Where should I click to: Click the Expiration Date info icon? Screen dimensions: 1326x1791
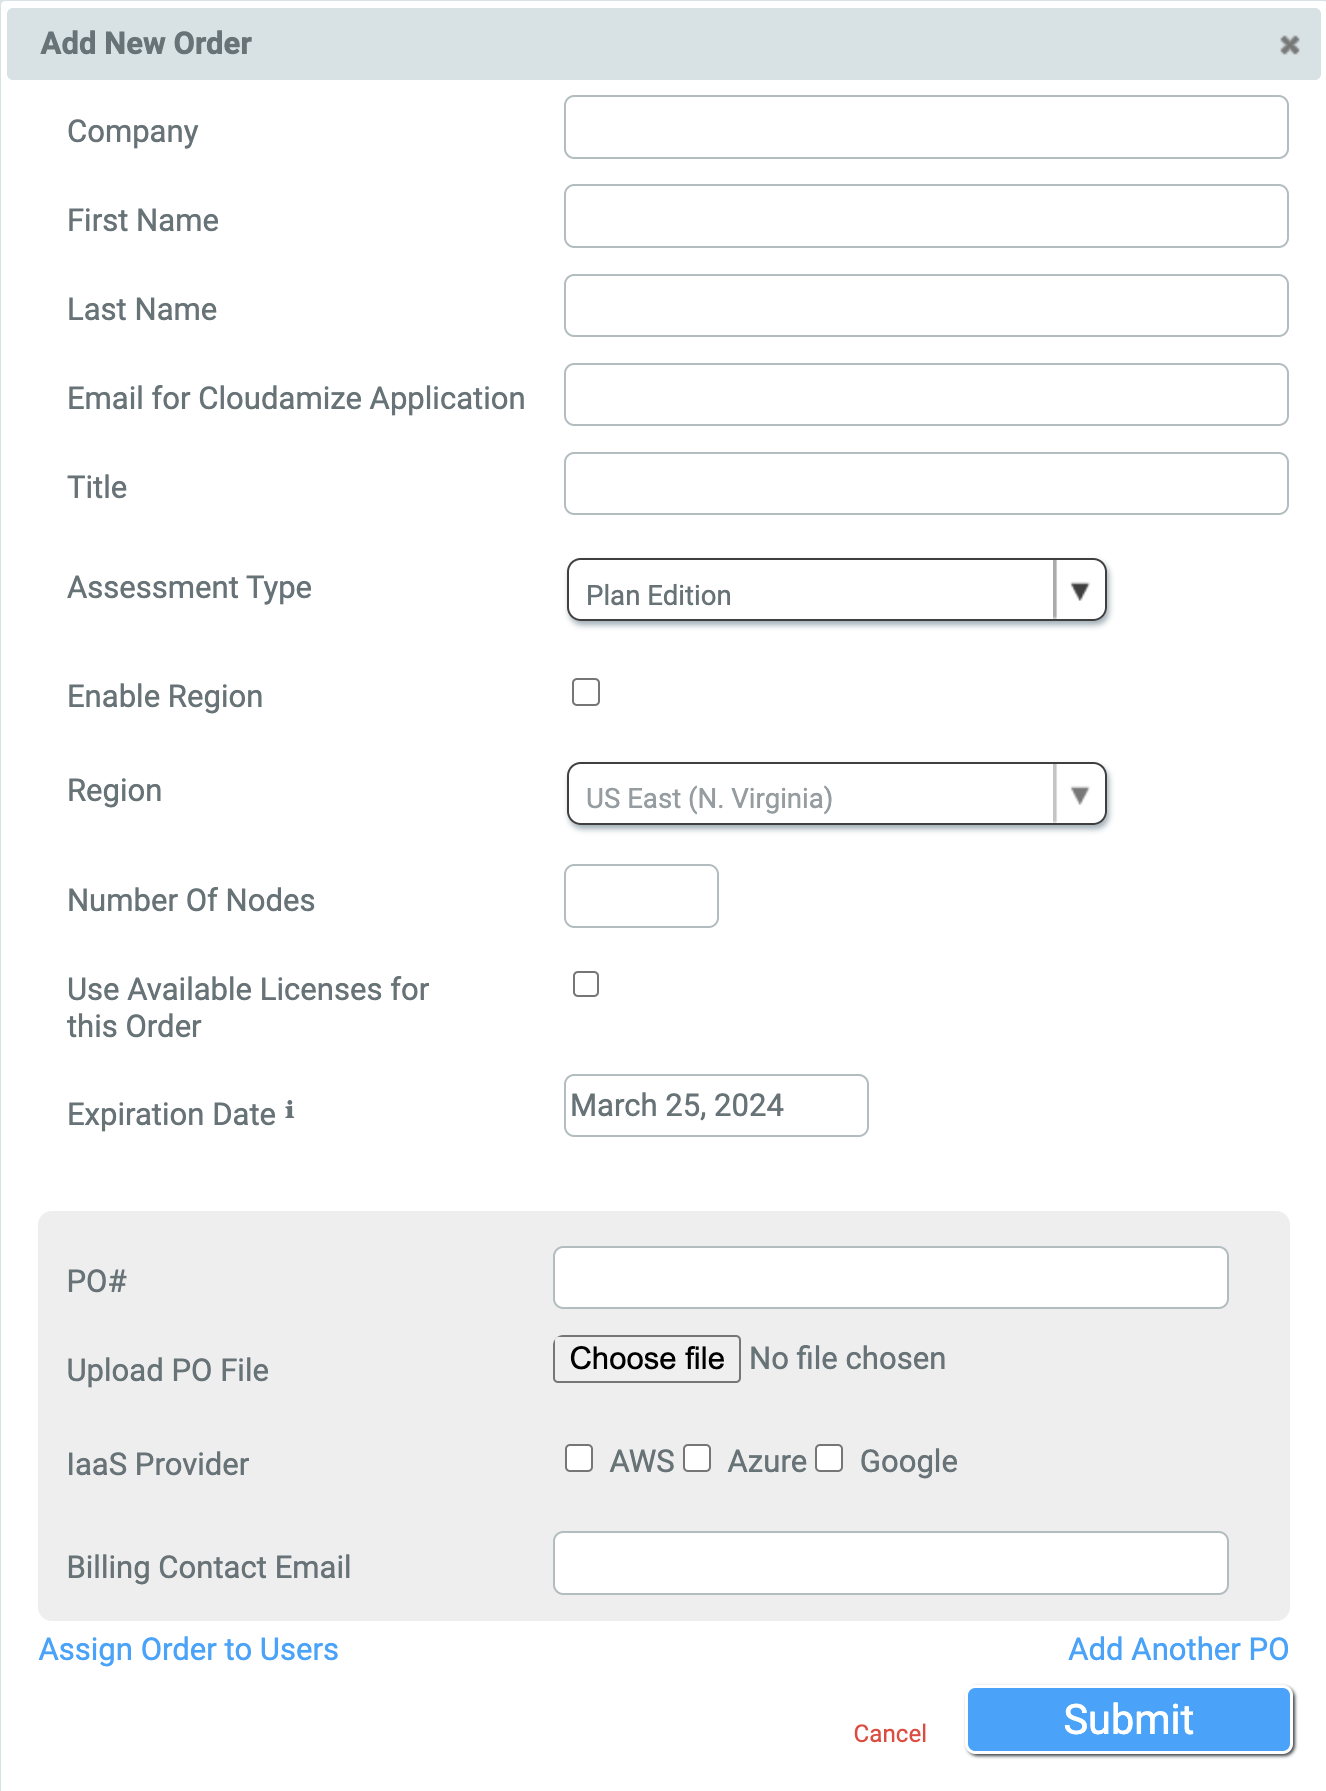coord(289,1110)
